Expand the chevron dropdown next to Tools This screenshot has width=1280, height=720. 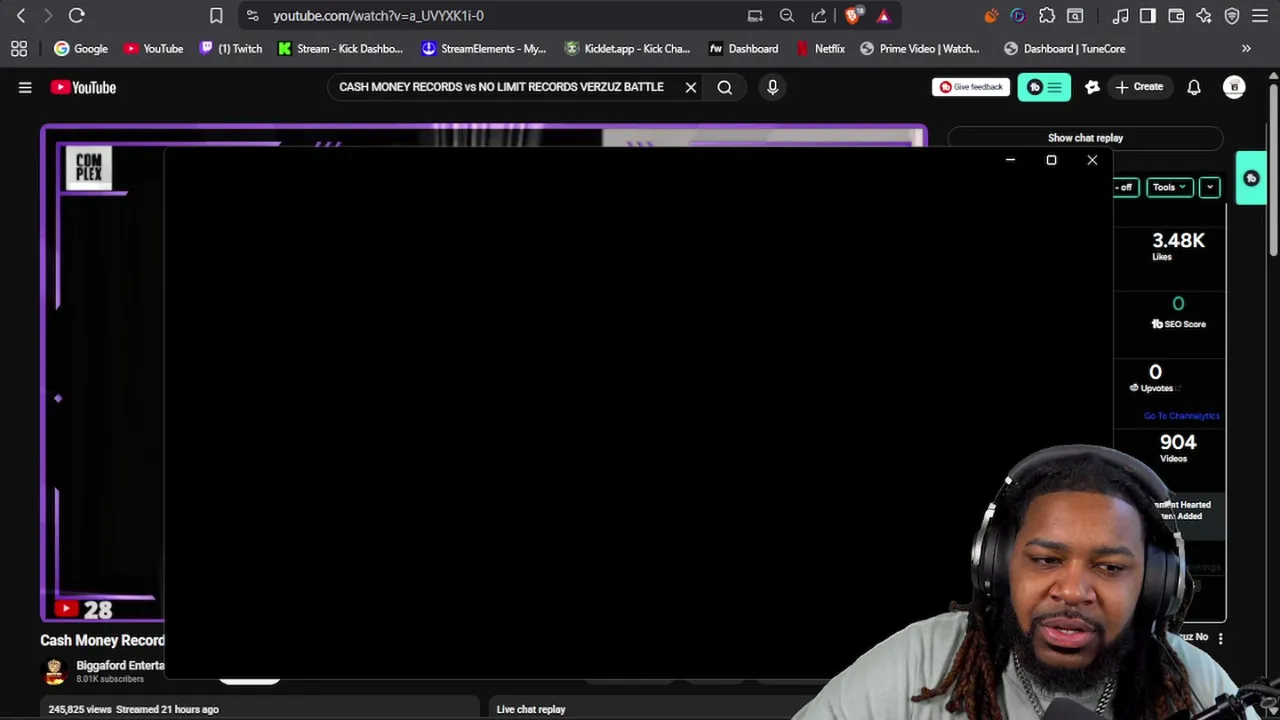pos(1210,187)
